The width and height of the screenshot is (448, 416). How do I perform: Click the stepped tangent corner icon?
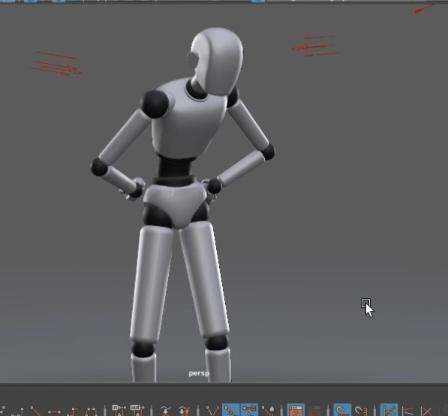click(x=73, y=411)
